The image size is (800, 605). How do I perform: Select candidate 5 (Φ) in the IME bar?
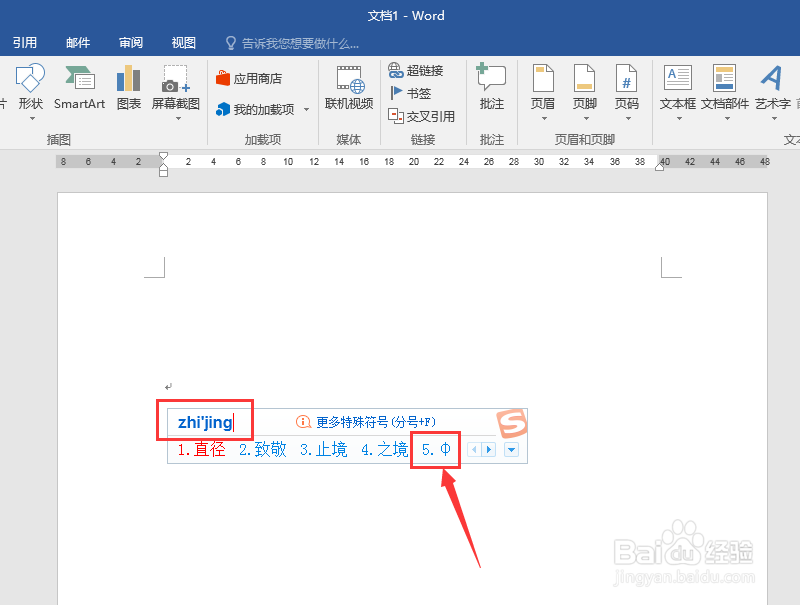coord(435,450)
